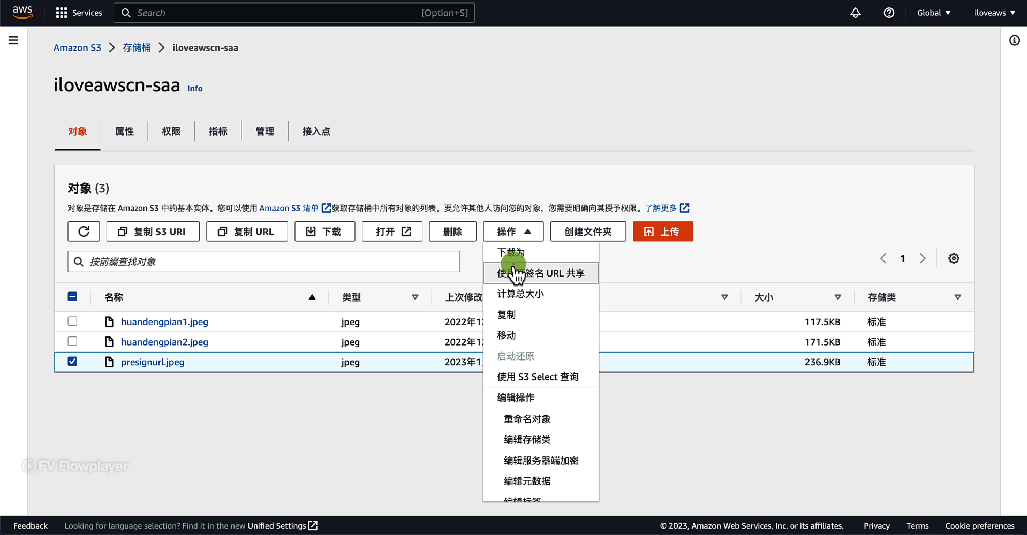The image size is (1027, 535).
Task: Click file icon of presignurl.jpeg
Action: pos(109,362)
